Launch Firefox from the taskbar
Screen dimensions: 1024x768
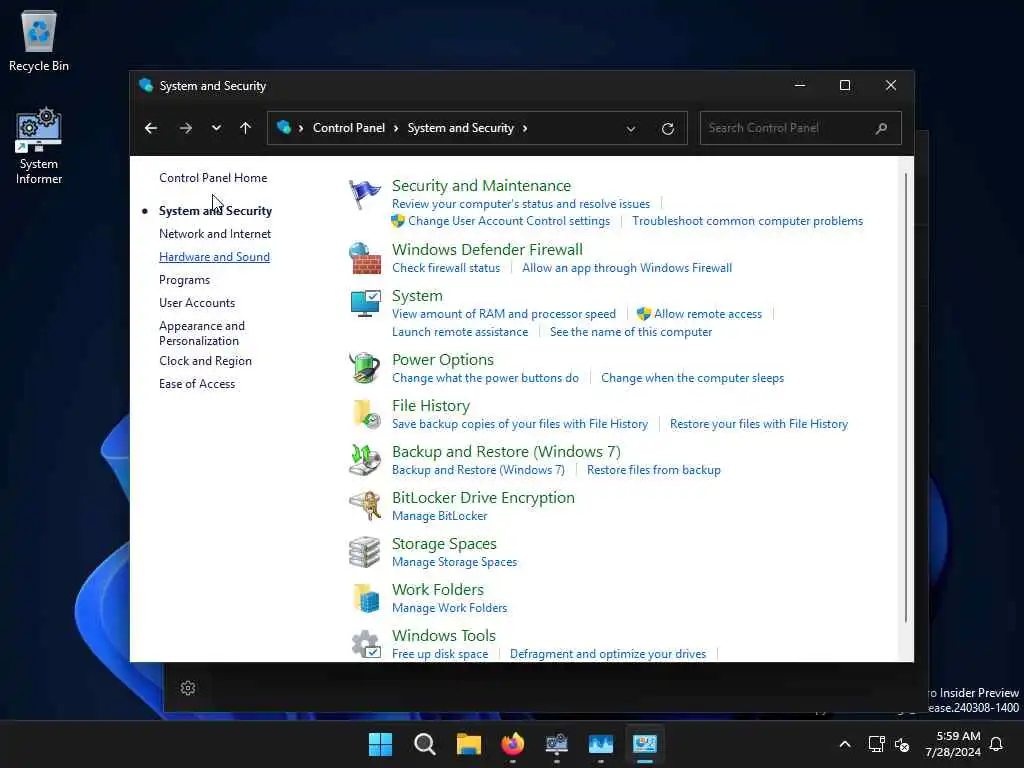click(513, 744)
